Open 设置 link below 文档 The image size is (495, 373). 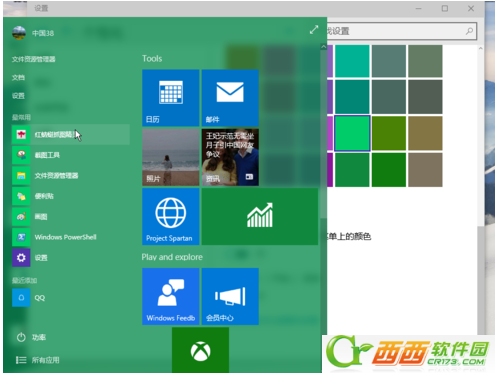[x=18, y=96]
